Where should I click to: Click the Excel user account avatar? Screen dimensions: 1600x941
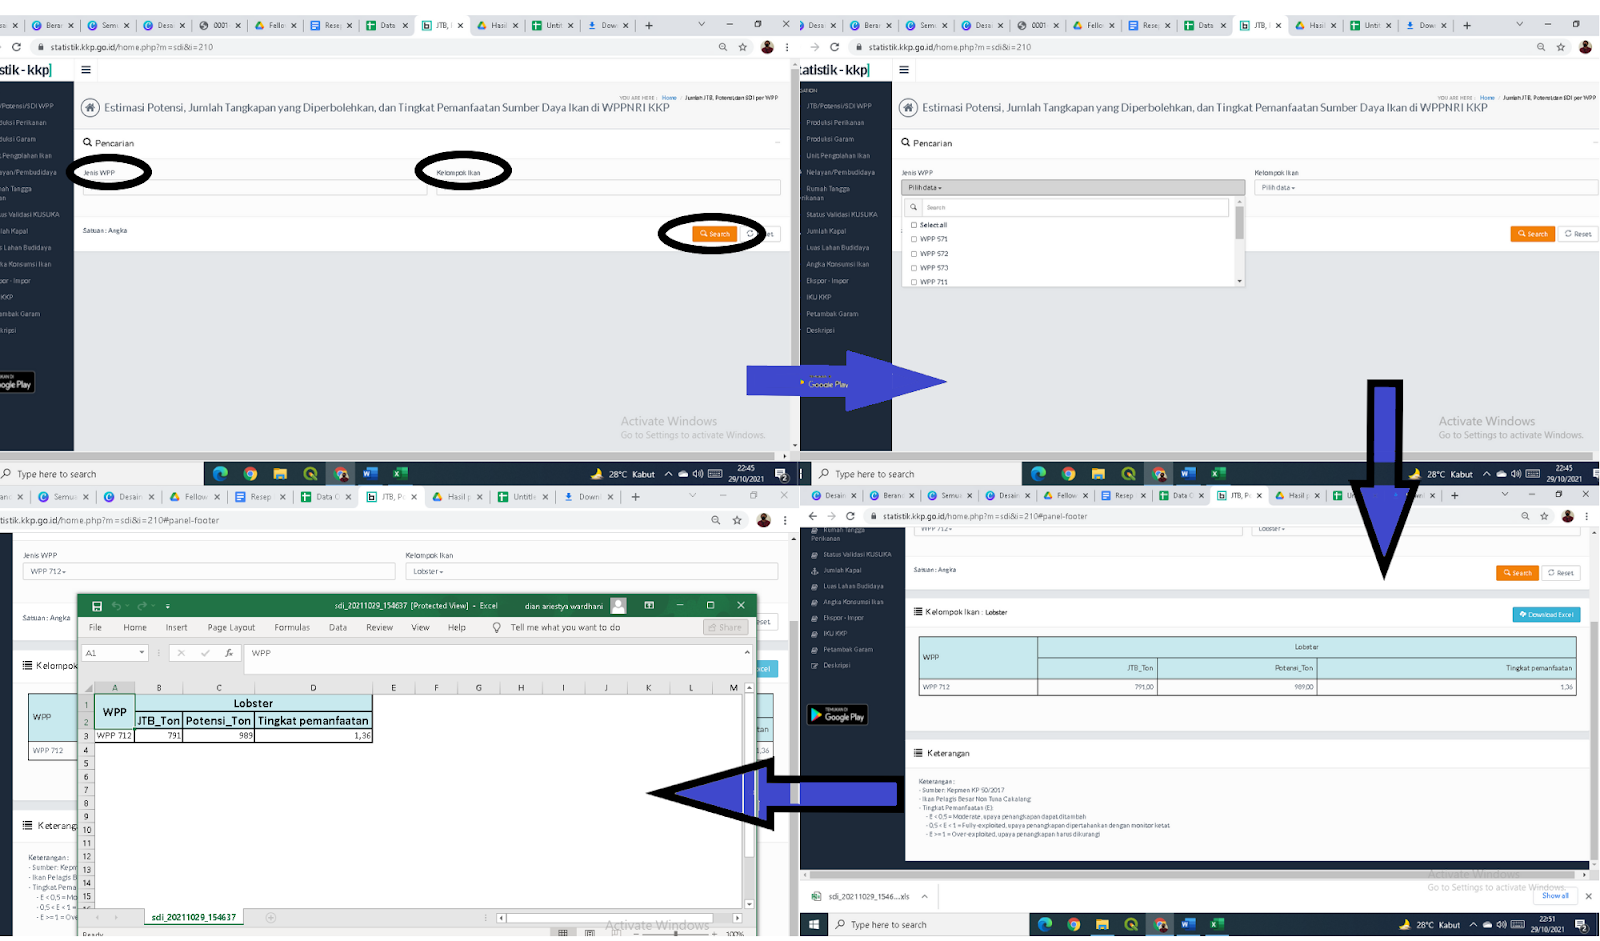point(618,605)
